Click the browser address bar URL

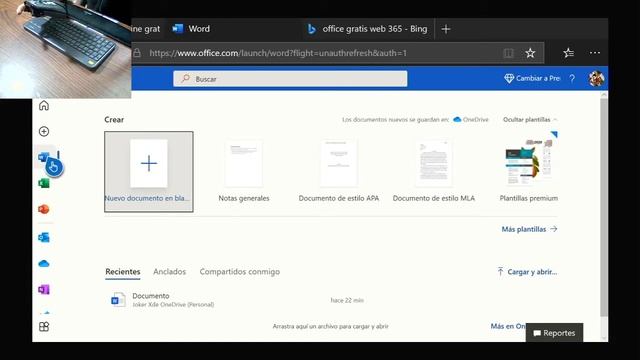[x=278, y=53]
